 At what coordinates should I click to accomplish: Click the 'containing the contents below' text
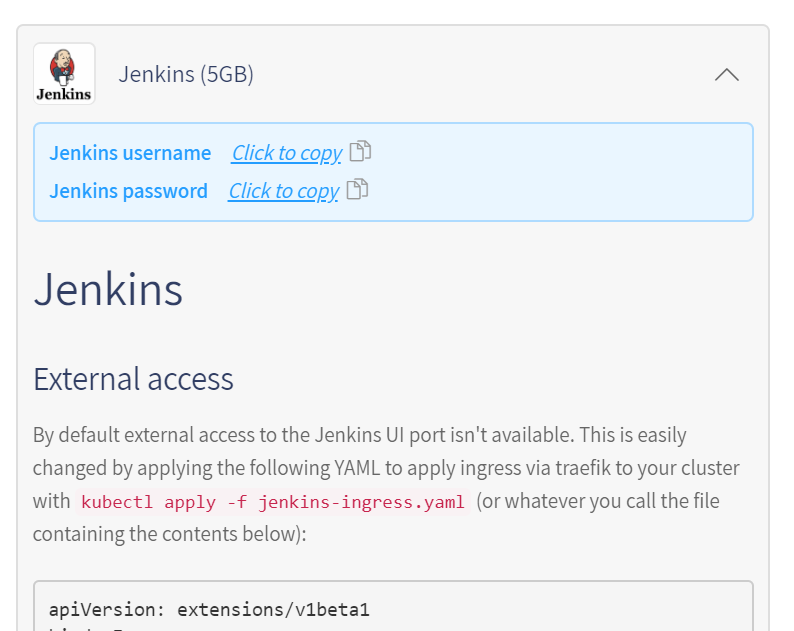[168, 534]
